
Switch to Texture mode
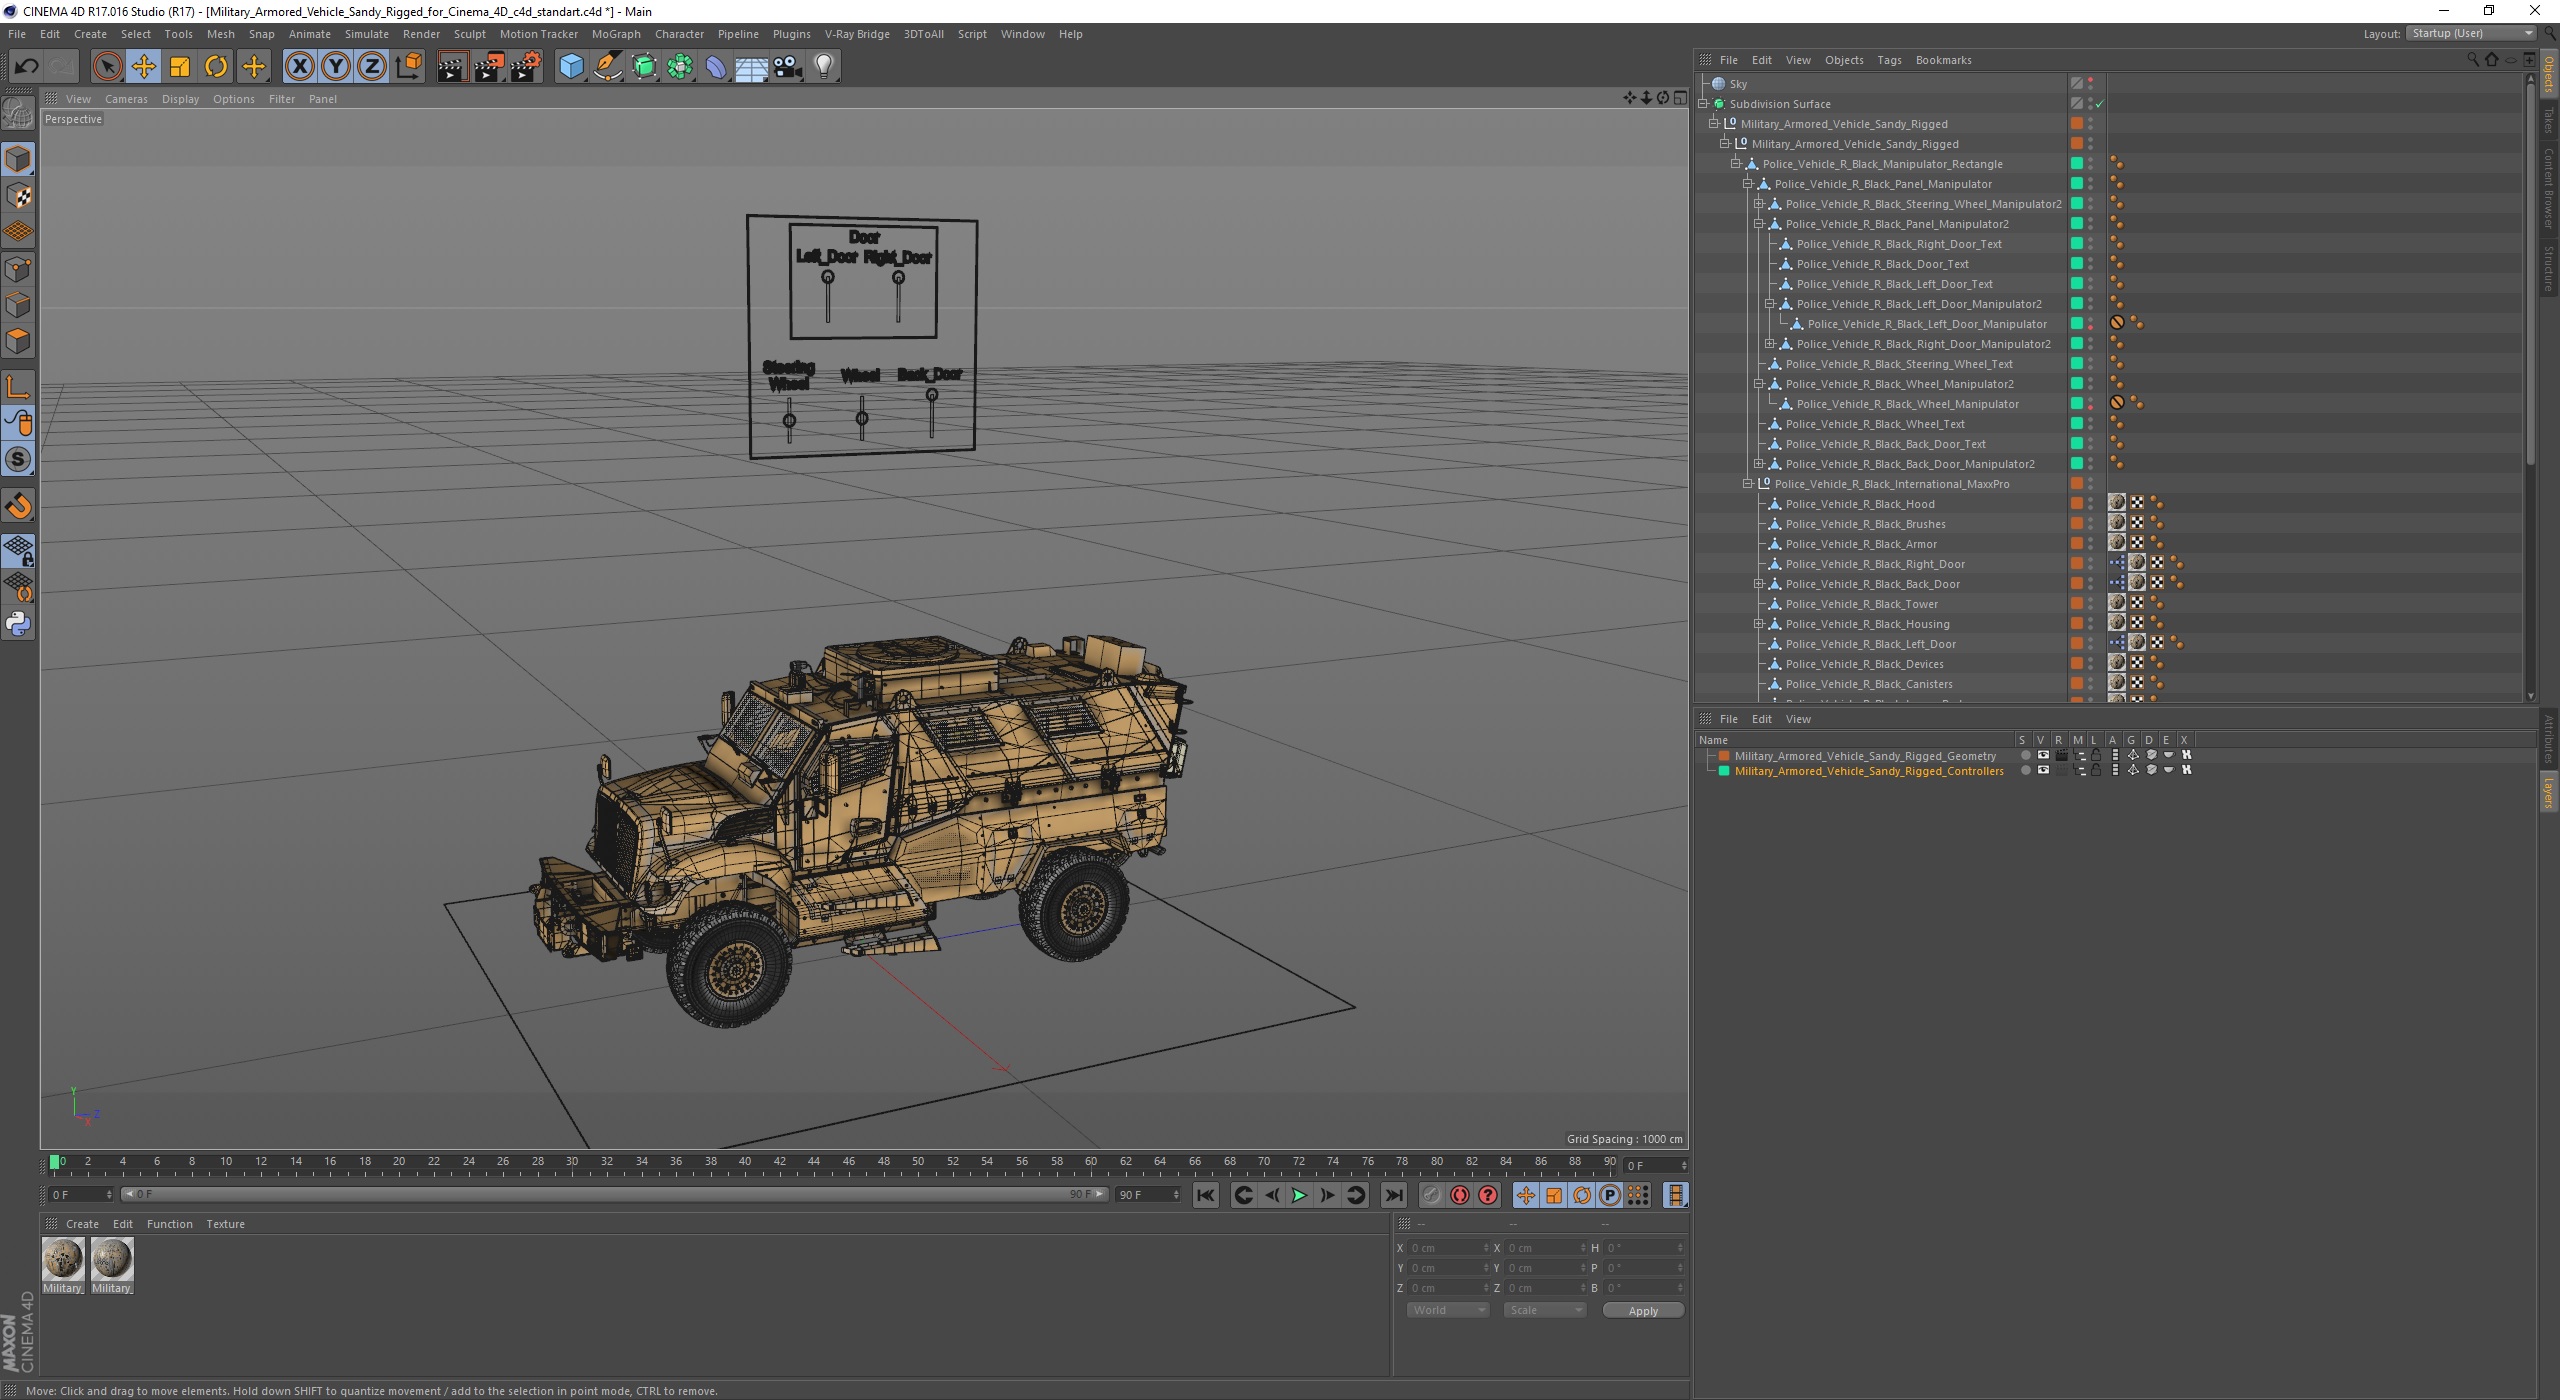tap(18, 196)
